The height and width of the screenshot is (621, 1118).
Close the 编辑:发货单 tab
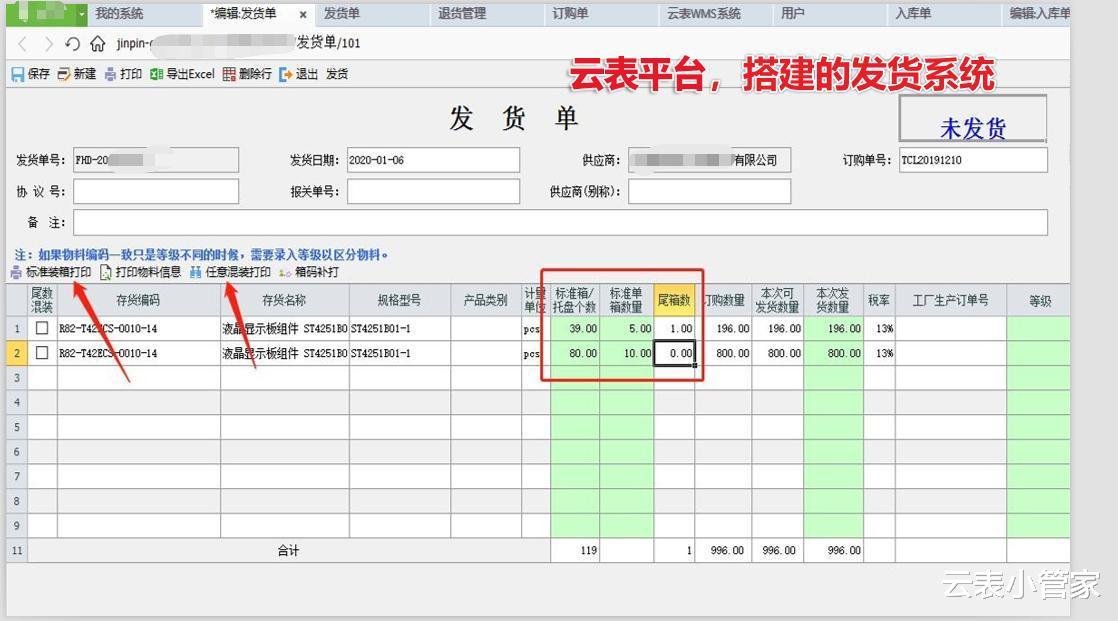(303, 14)
